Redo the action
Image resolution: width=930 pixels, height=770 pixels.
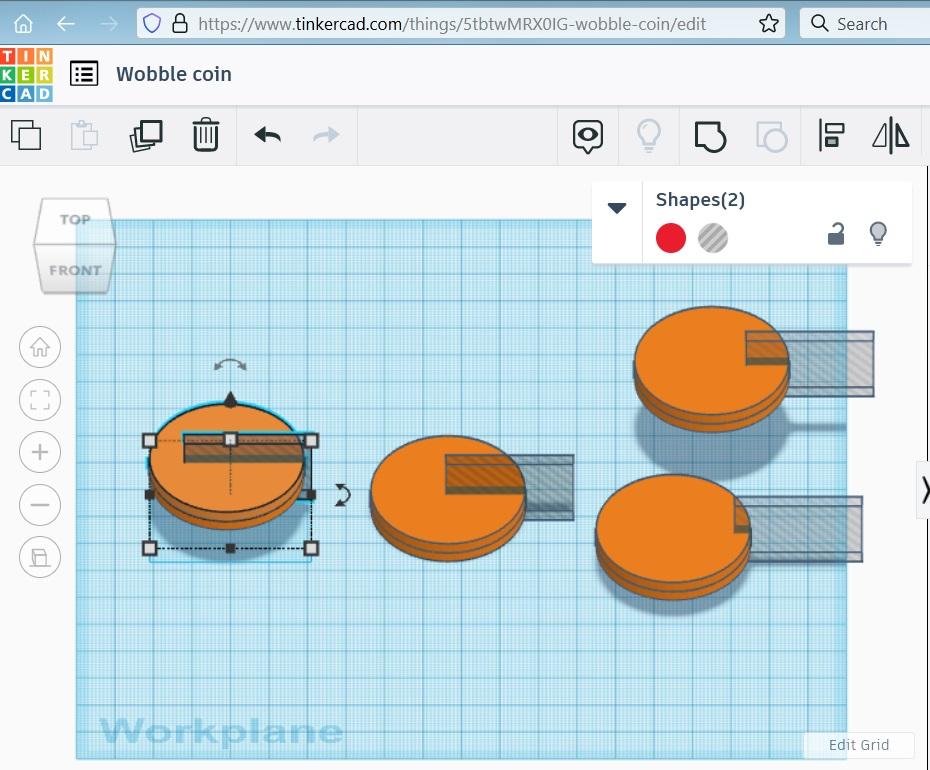click(326, 135)
